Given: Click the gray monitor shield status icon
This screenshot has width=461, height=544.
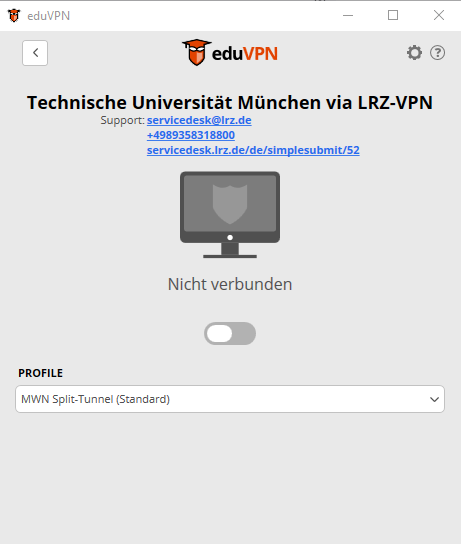Looking at the screenshot, I should pos(230,215).
